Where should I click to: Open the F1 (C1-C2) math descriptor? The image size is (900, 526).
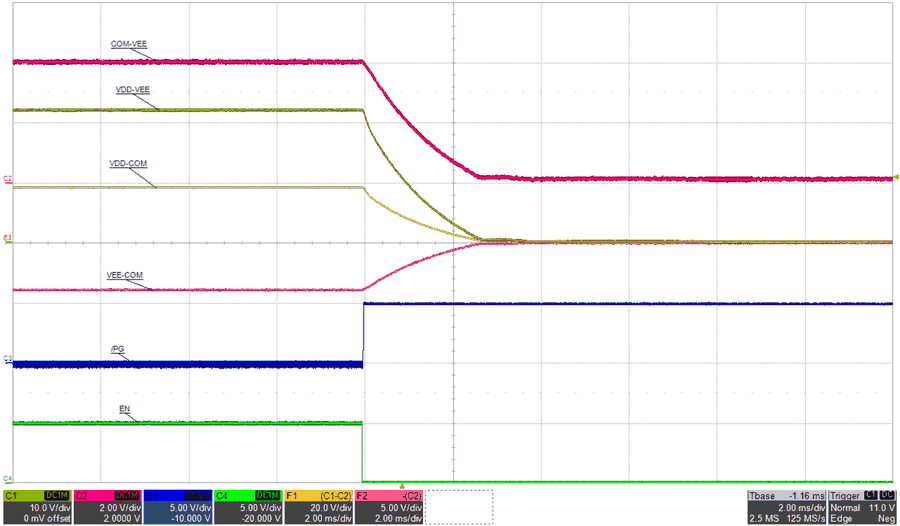tap(319, 507)
